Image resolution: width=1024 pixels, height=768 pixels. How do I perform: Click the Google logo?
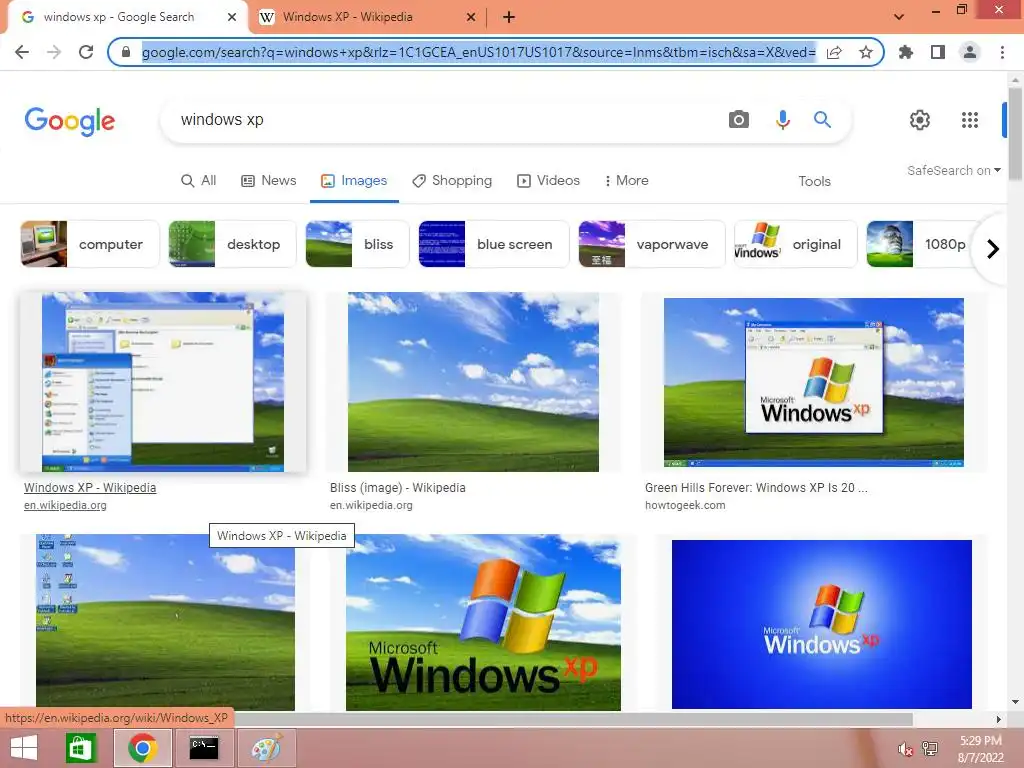pos(70,121)
